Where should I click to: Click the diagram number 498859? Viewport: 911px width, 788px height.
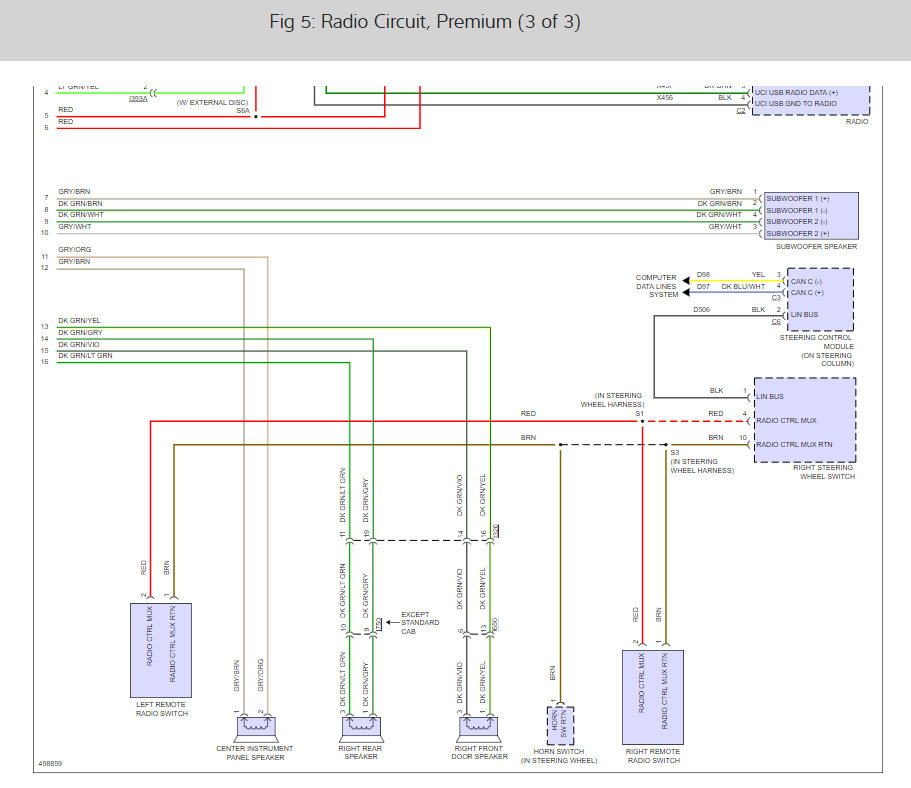tap(50, 764)
